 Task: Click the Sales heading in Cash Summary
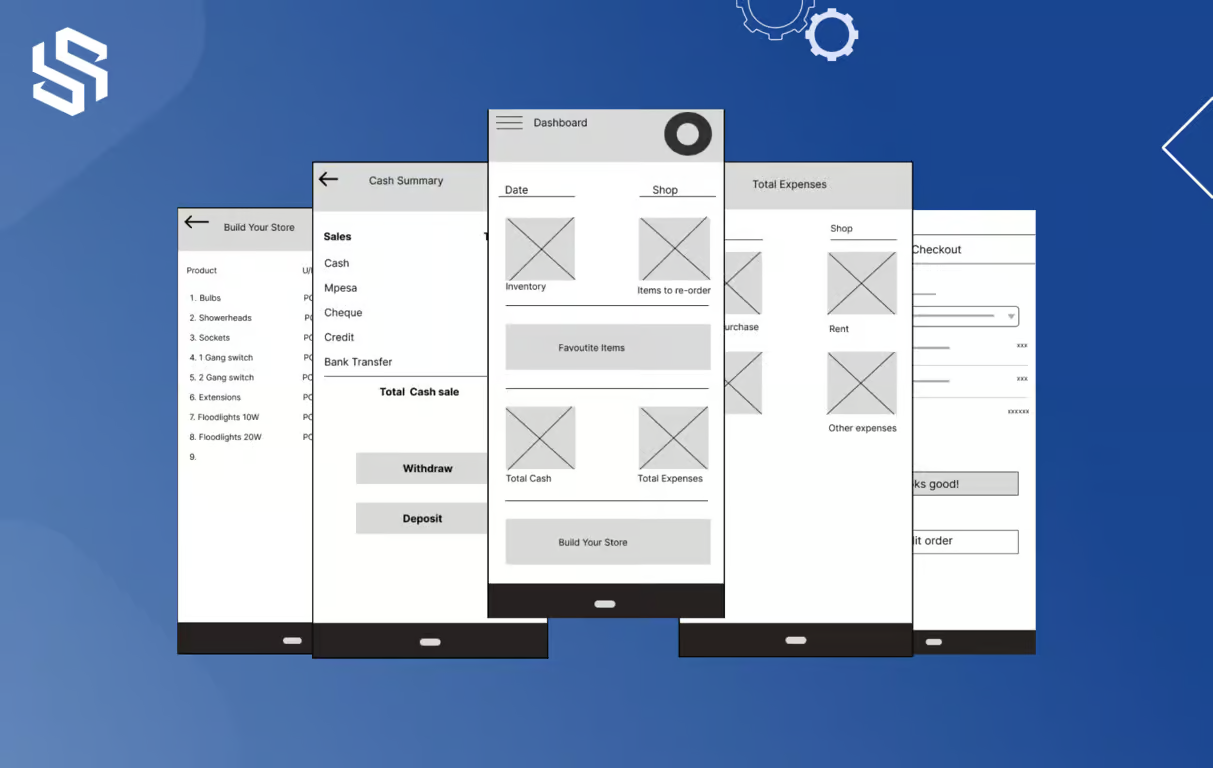click(338, 237)
